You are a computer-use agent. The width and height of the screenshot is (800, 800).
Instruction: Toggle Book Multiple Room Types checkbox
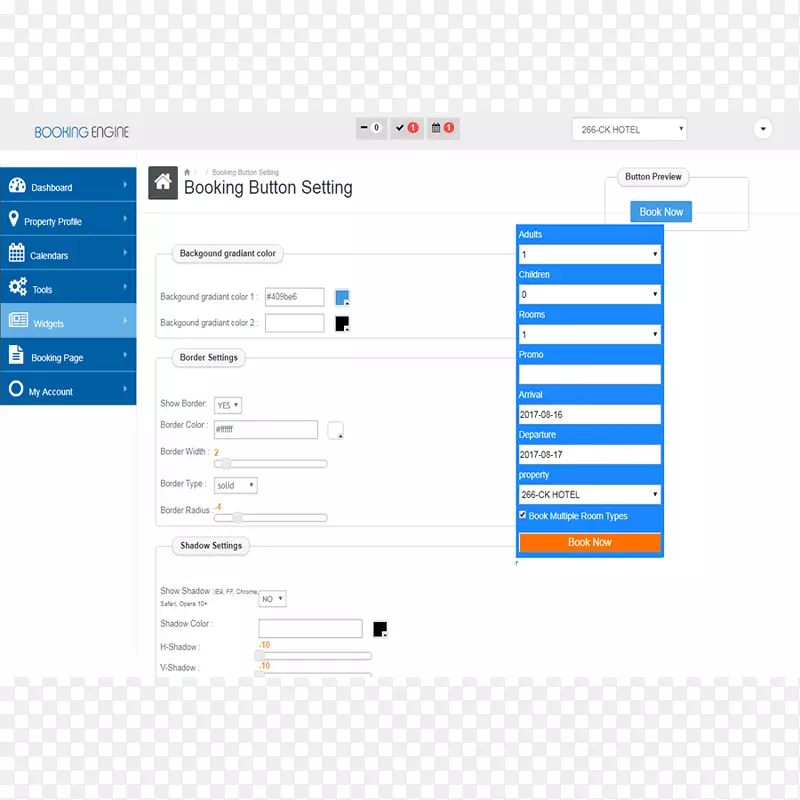[x=522, y=515]
